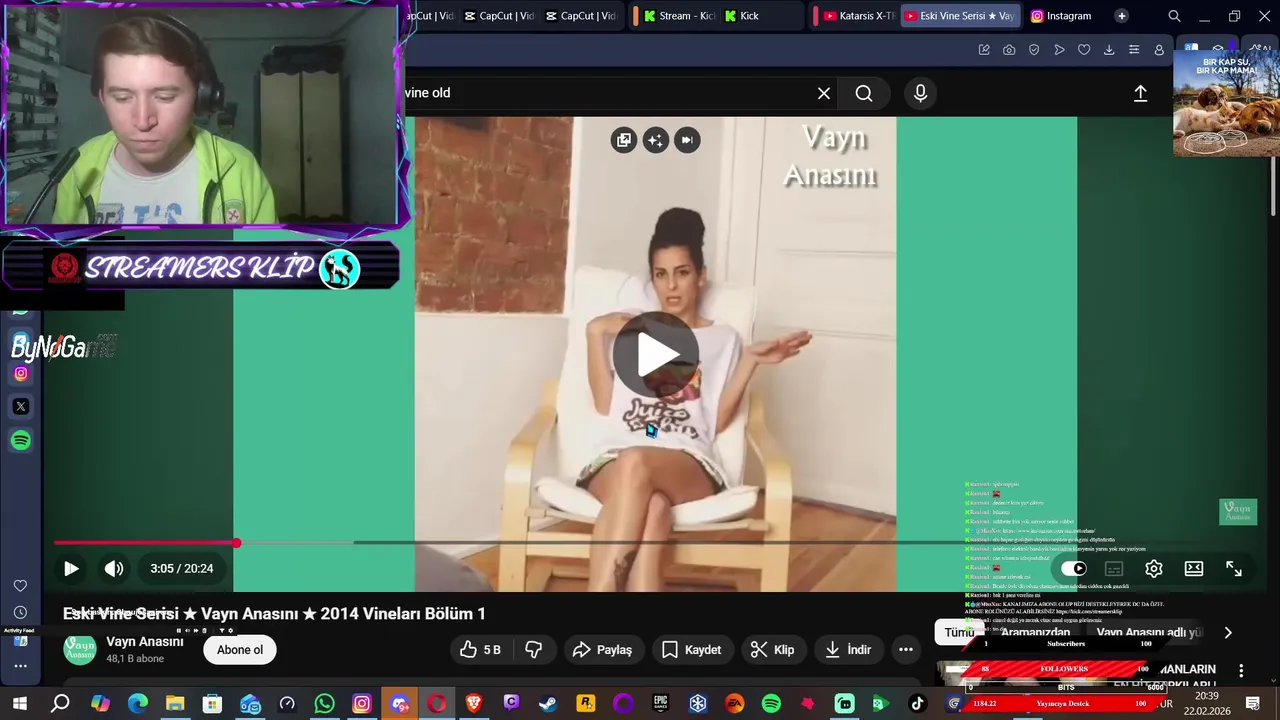The image size is (1280, 720).
Task: Click the Vayn Anasını channel avatar
Action: click(80, 650)
